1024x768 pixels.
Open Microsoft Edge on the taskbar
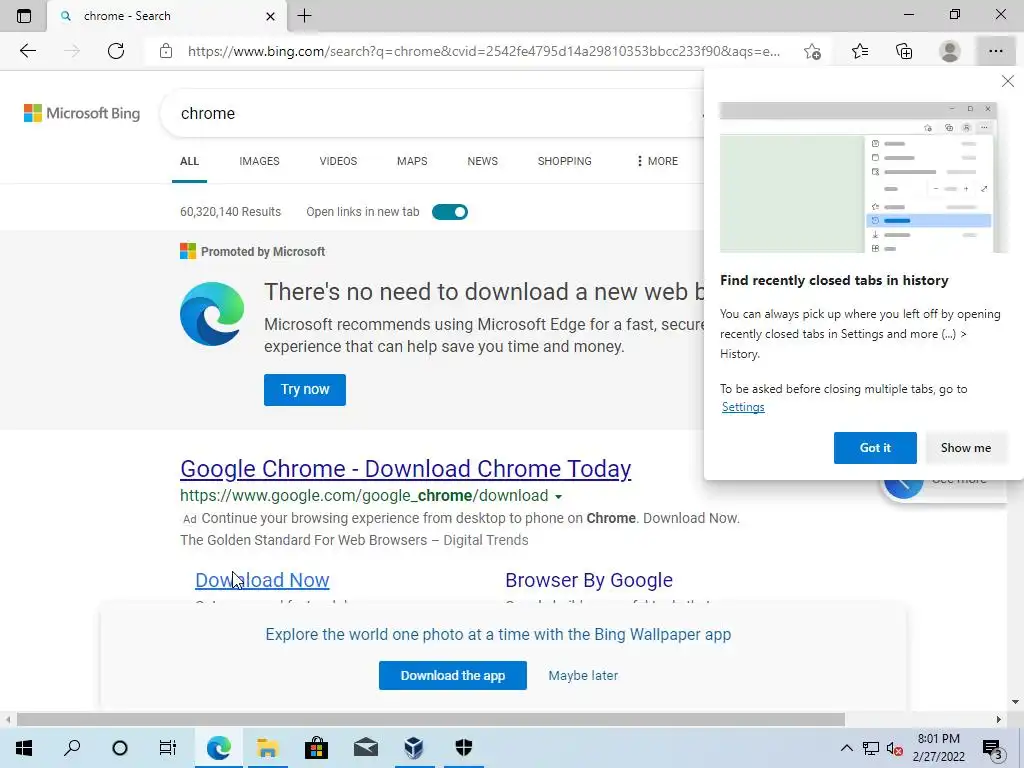point(219,748)
